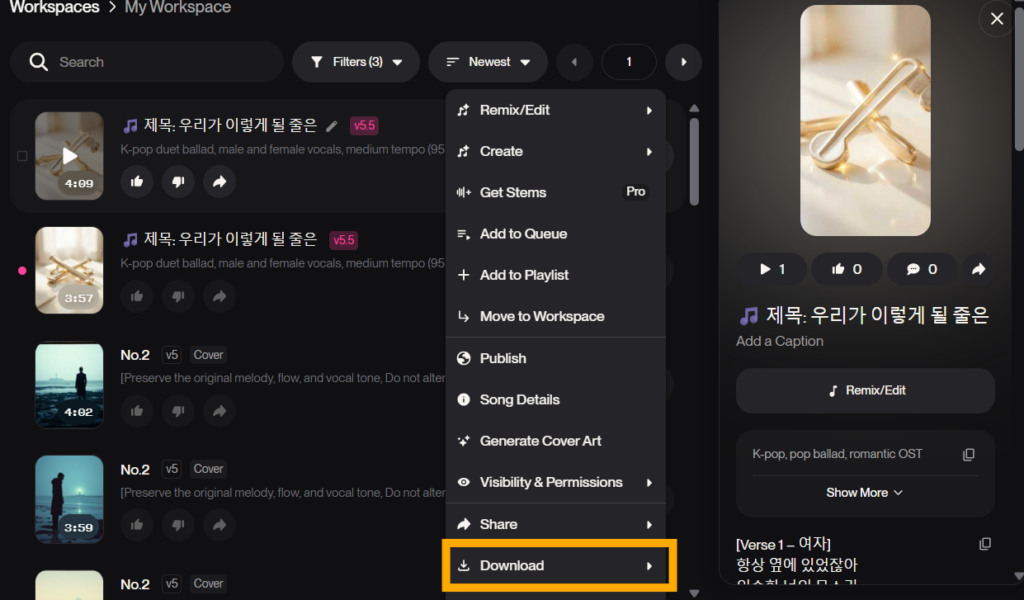
Task: Tick the checkbox beside the first song
Action: (x=22, y=156)
